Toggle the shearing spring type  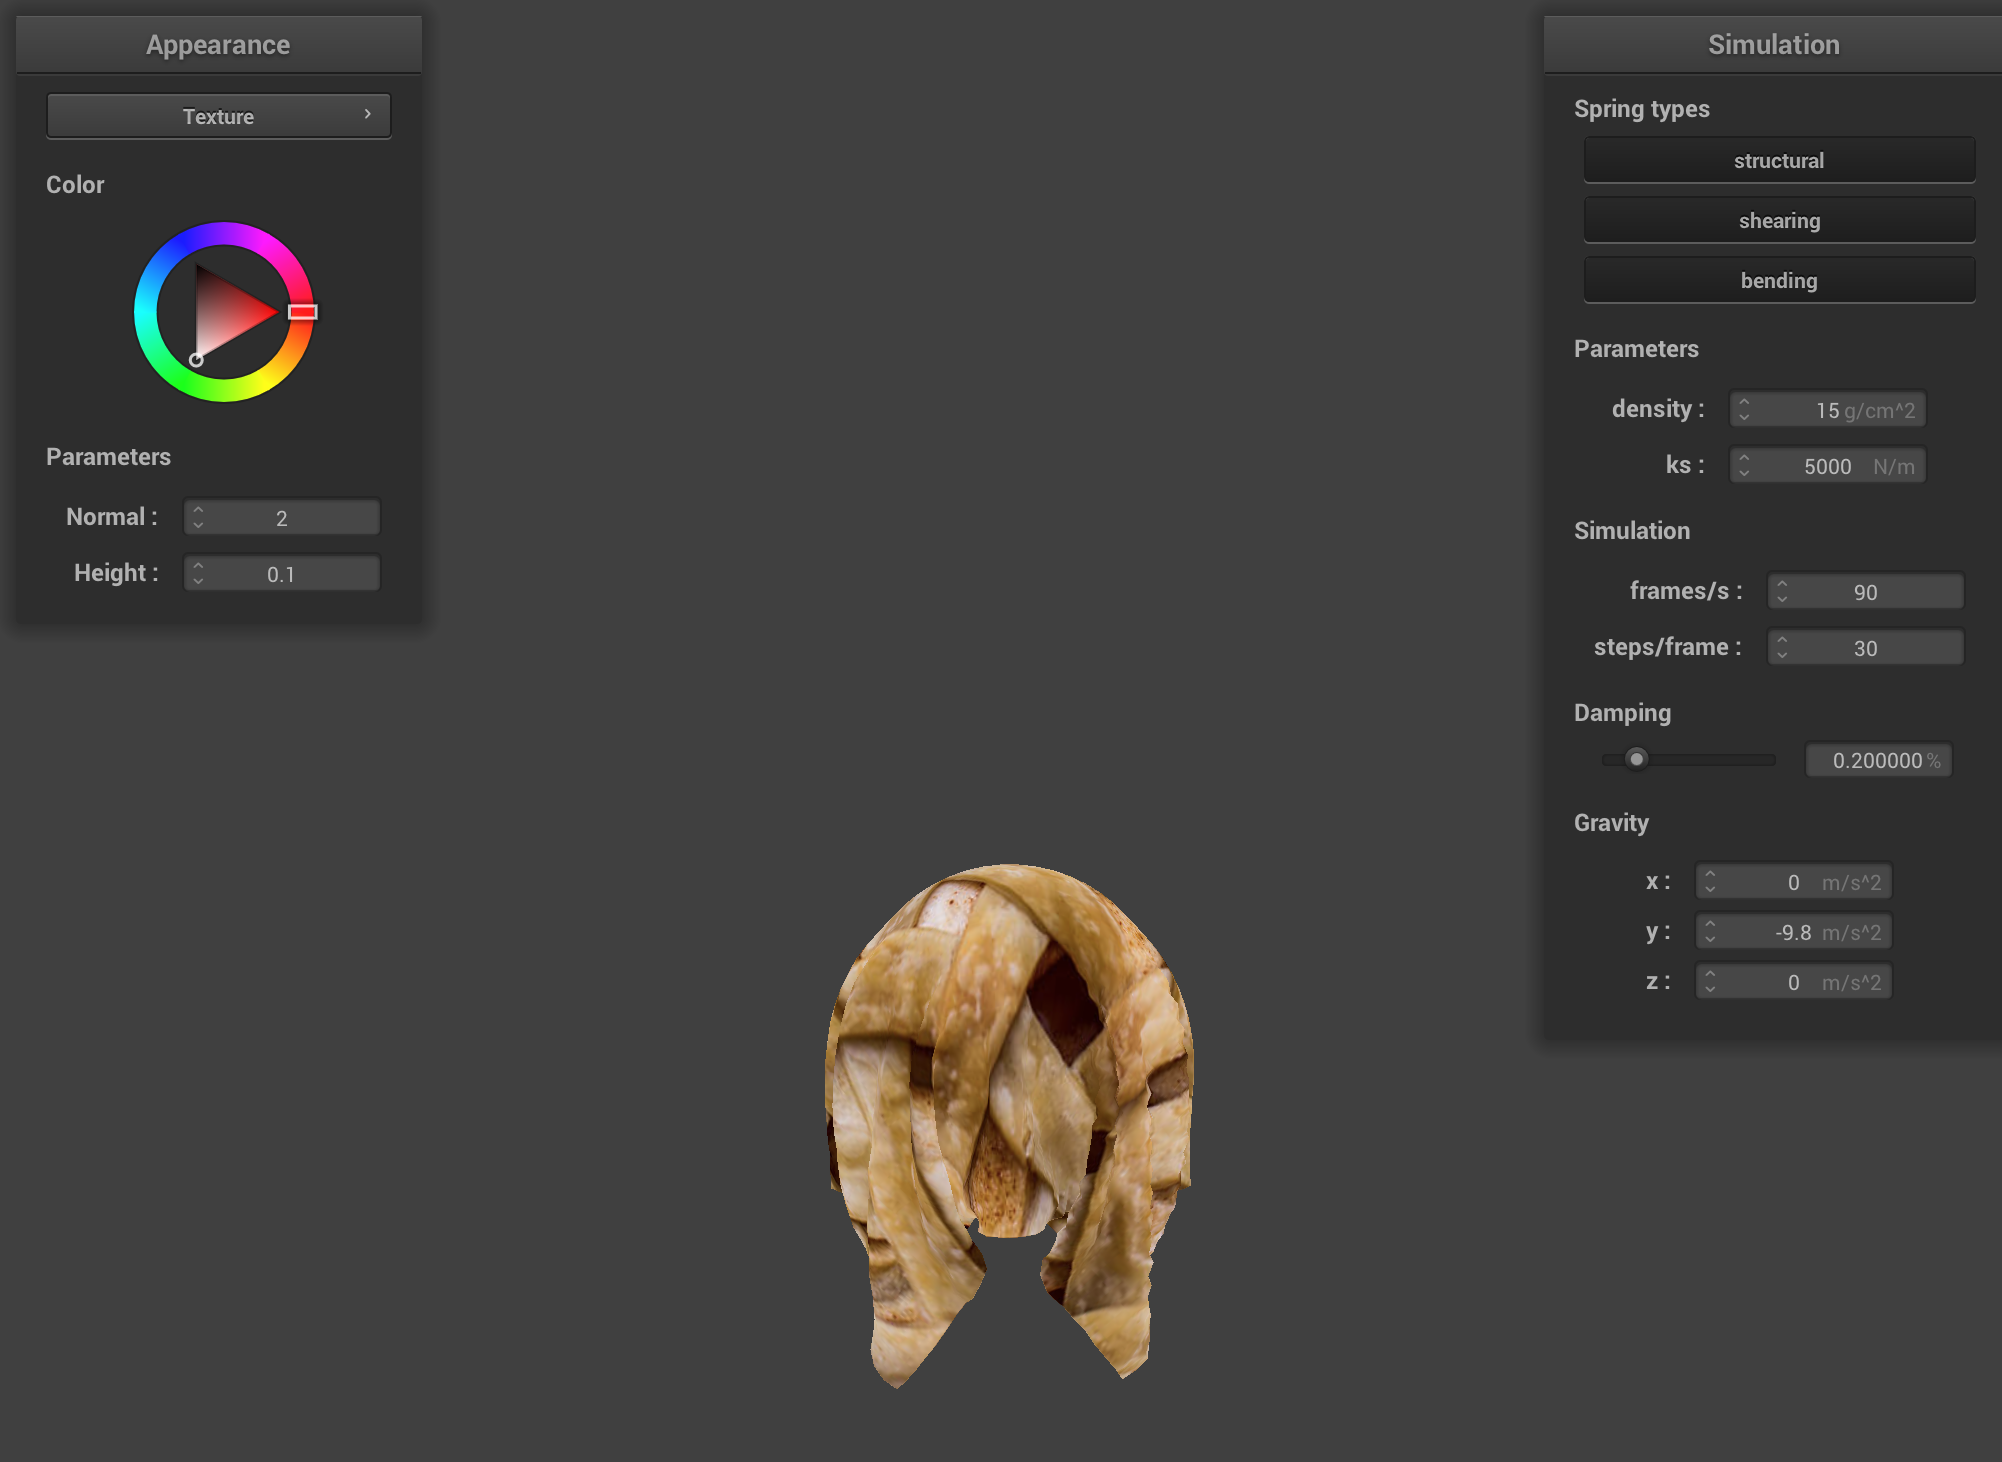pyautogui.click(x=1779, y=220)
